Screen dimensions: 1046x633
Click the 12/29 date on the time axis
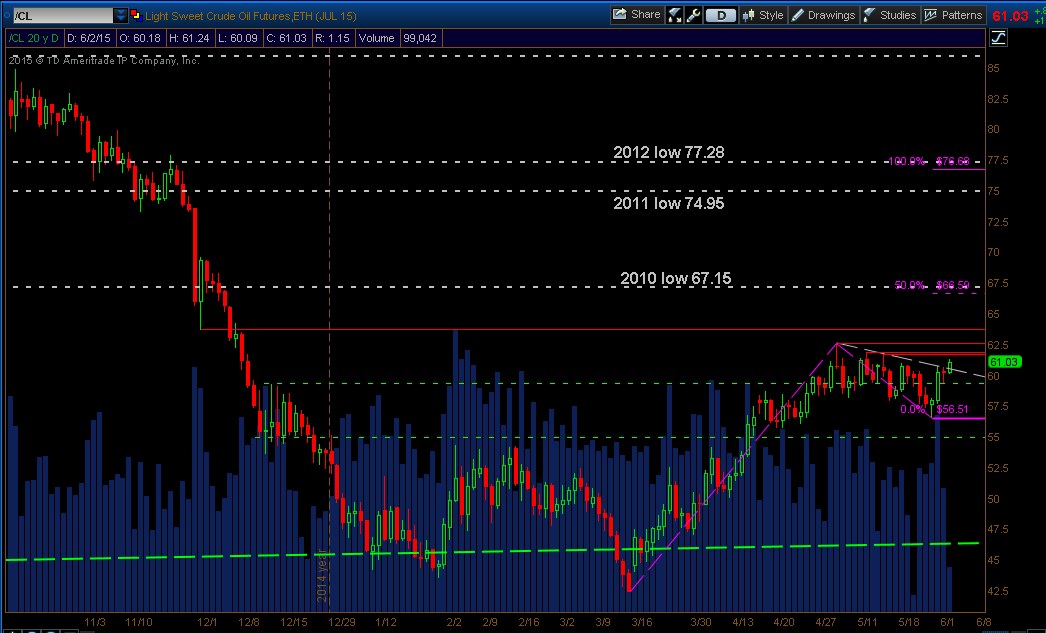point(342,622)
